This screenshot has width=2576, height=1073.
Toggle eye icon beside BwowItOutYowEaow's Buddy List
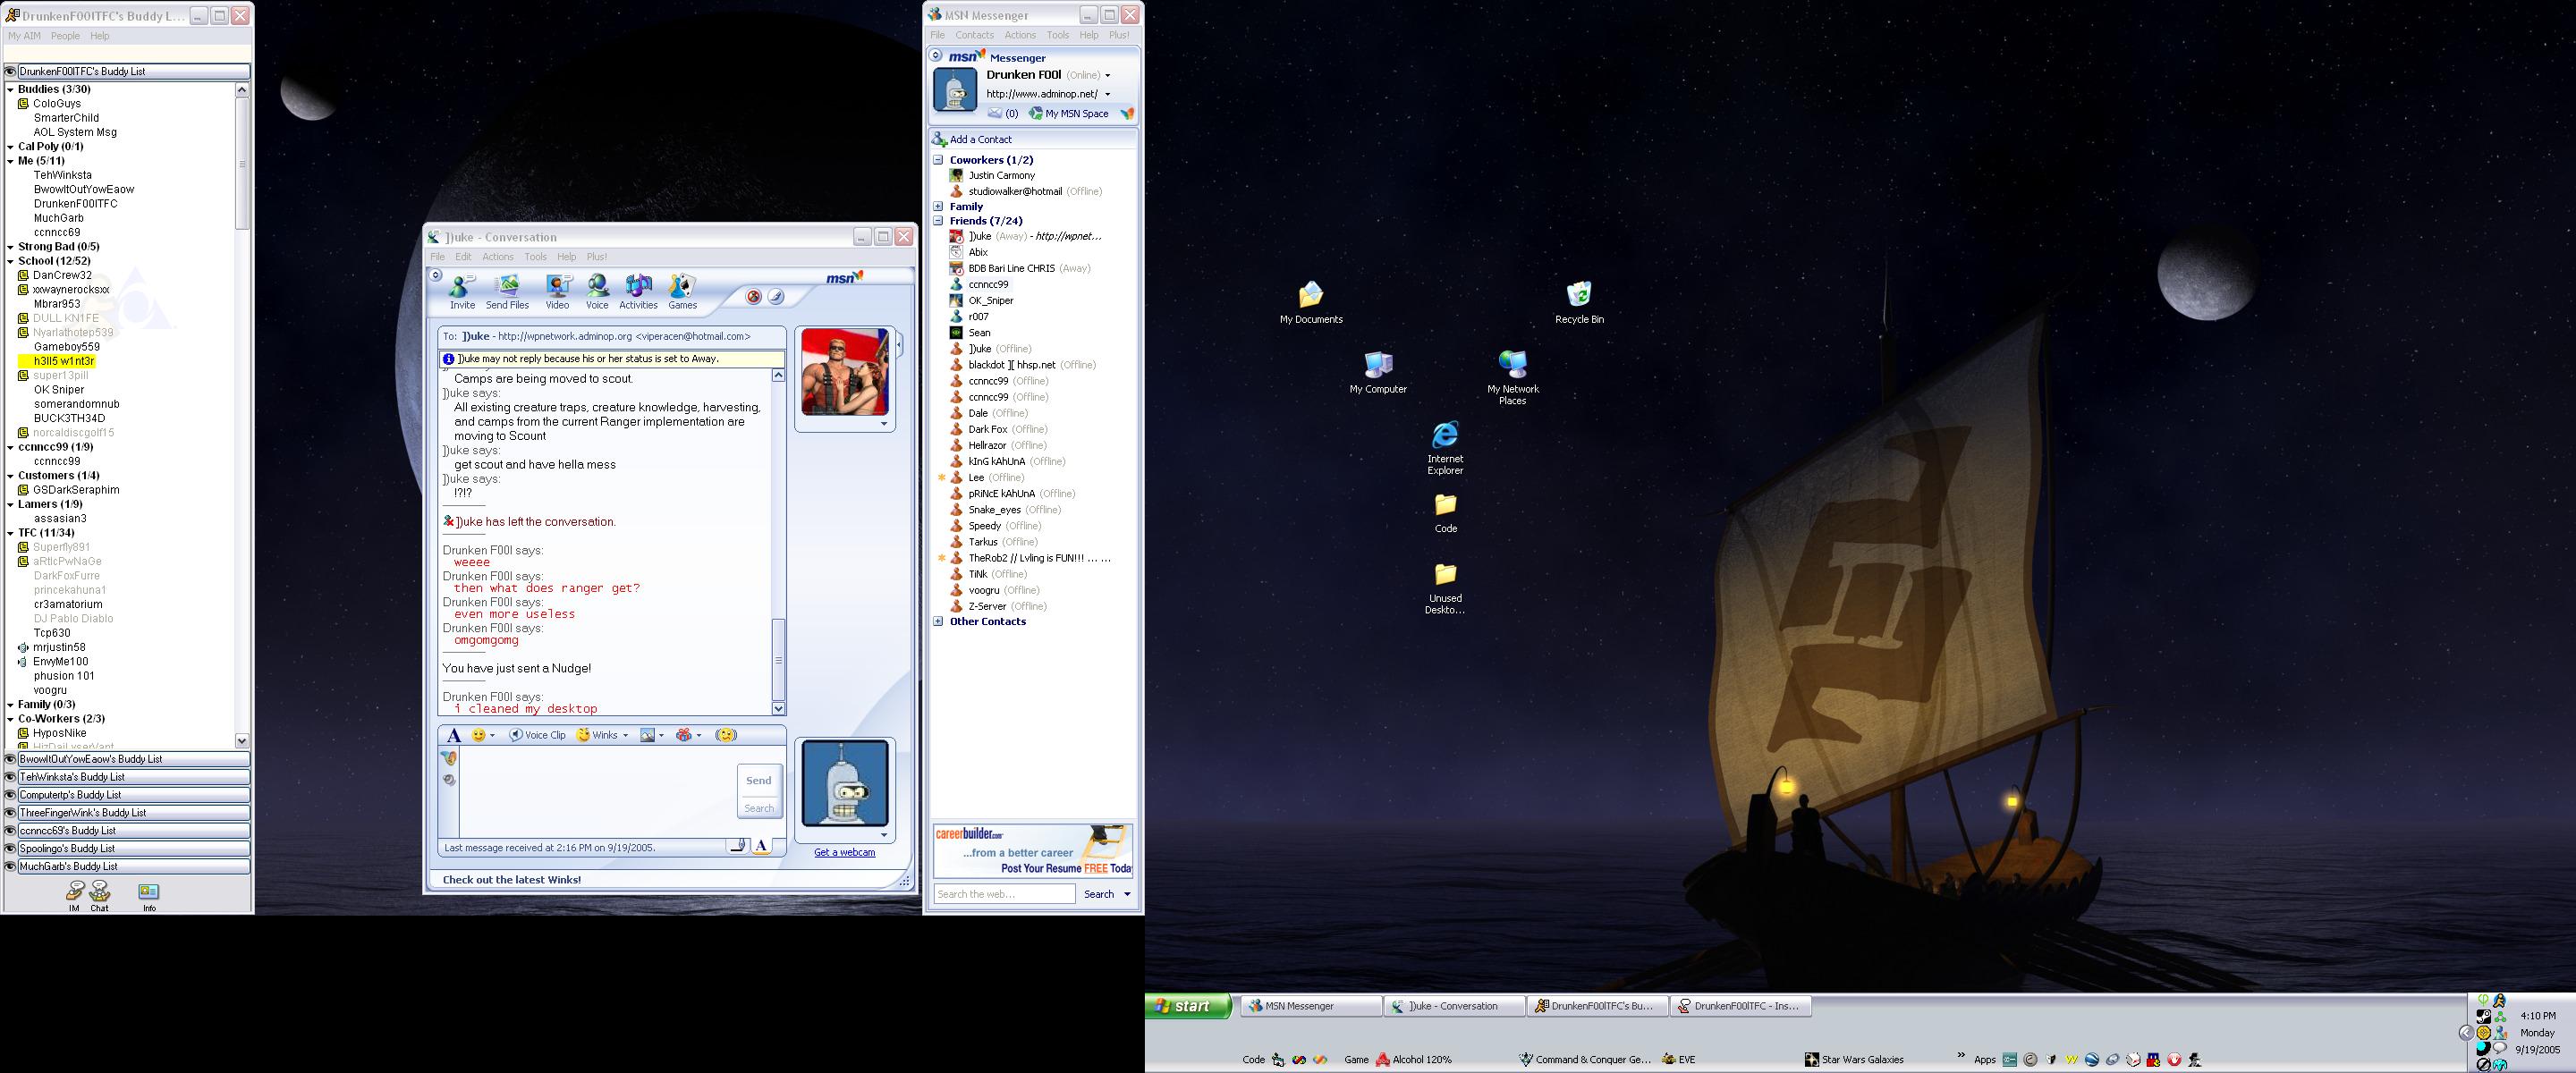(11, 759)
